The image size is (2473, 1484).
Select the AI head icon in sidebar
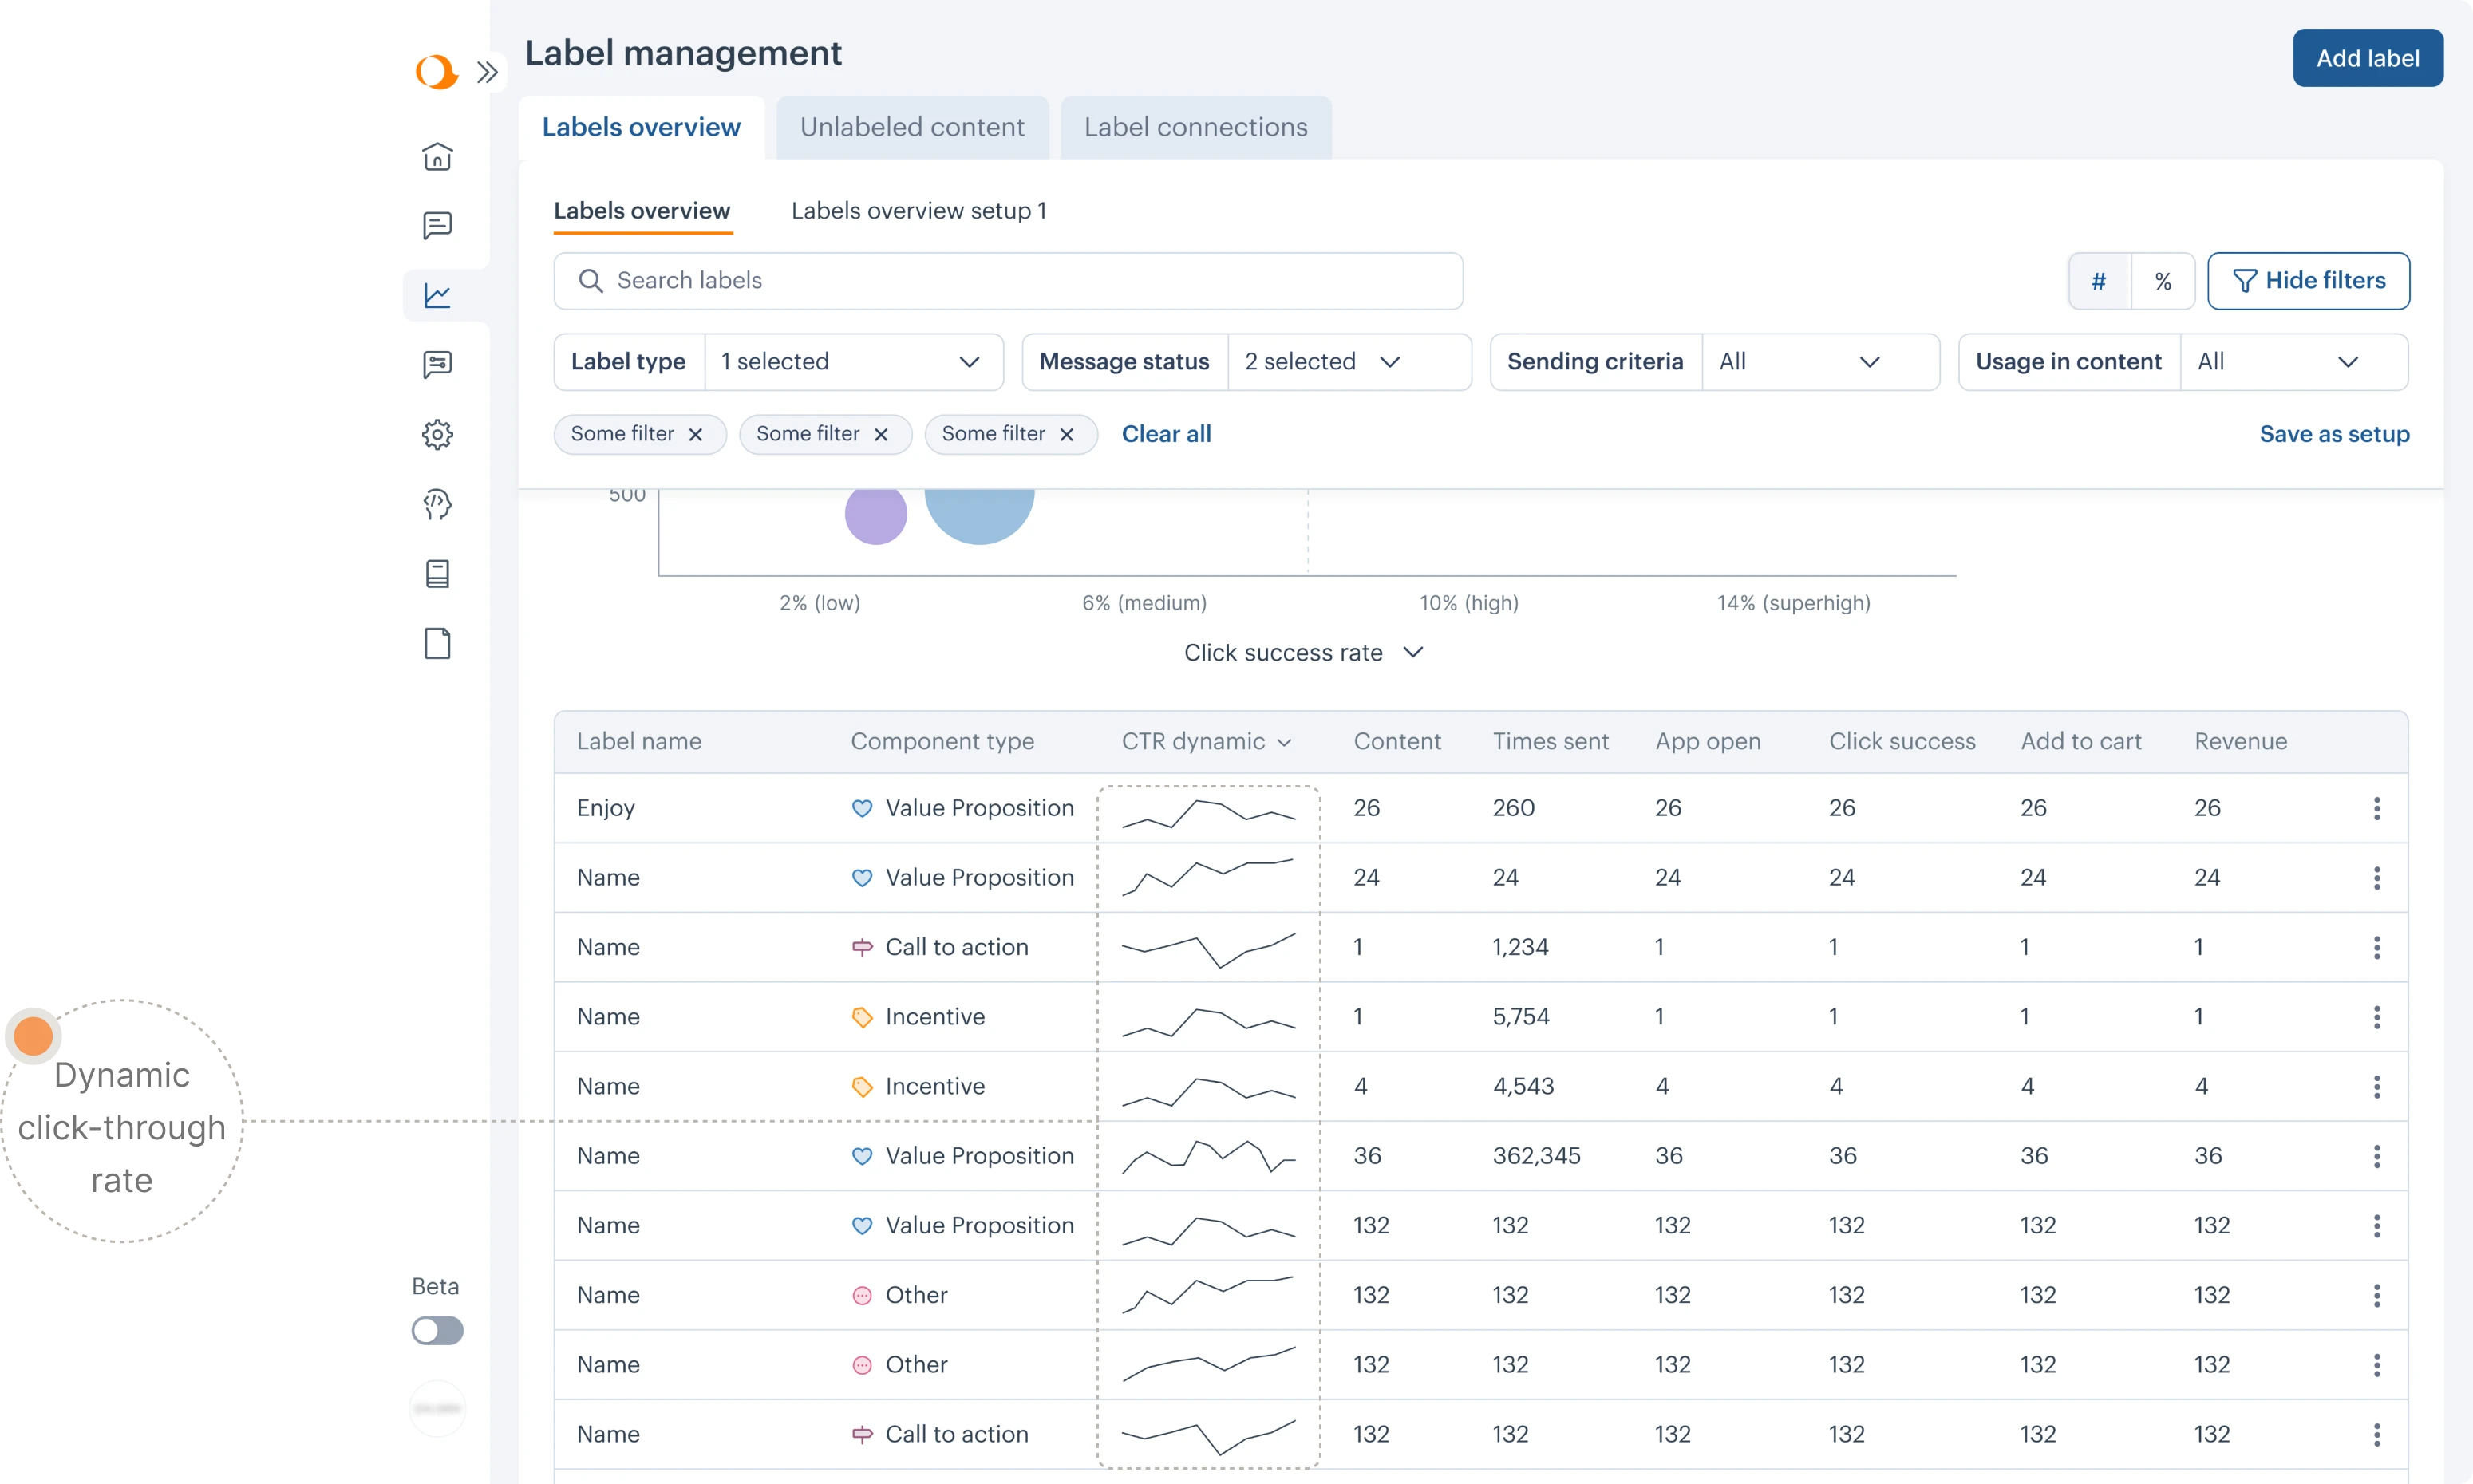coord(437,504)
